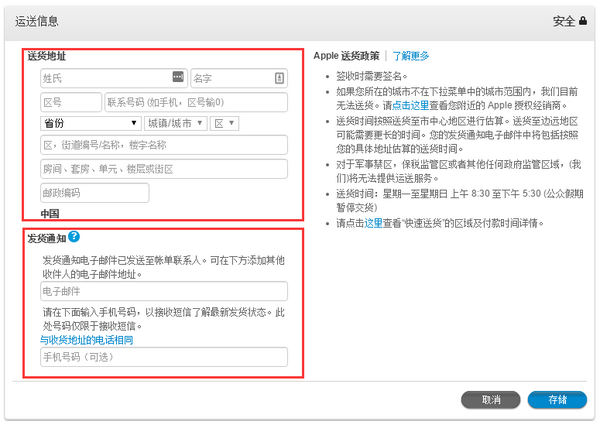
Task: Expand the 省份 province dropdown
Action: pyautogui.click(x=91, y=123)
